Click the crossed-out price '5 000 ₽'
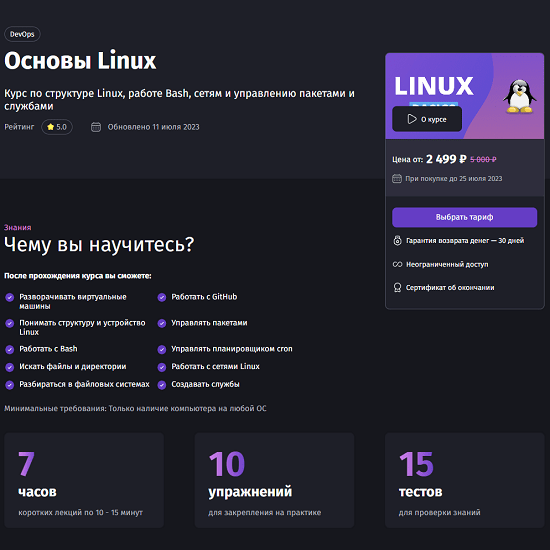This screenshot has height=550, width=550. tap(483, 160)
